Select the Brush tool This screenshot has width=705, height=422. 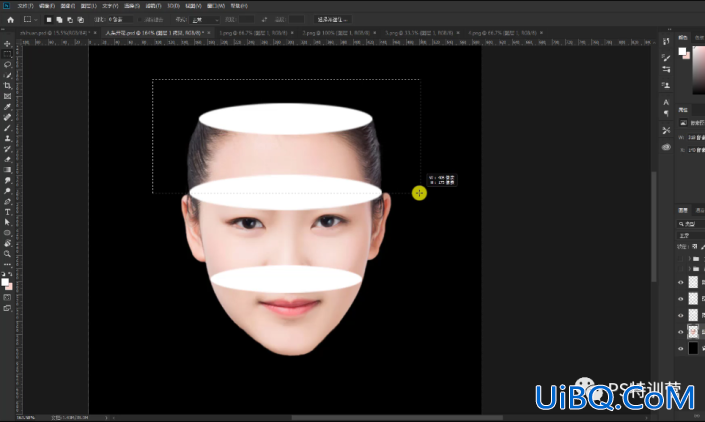(x=7, y=128)
